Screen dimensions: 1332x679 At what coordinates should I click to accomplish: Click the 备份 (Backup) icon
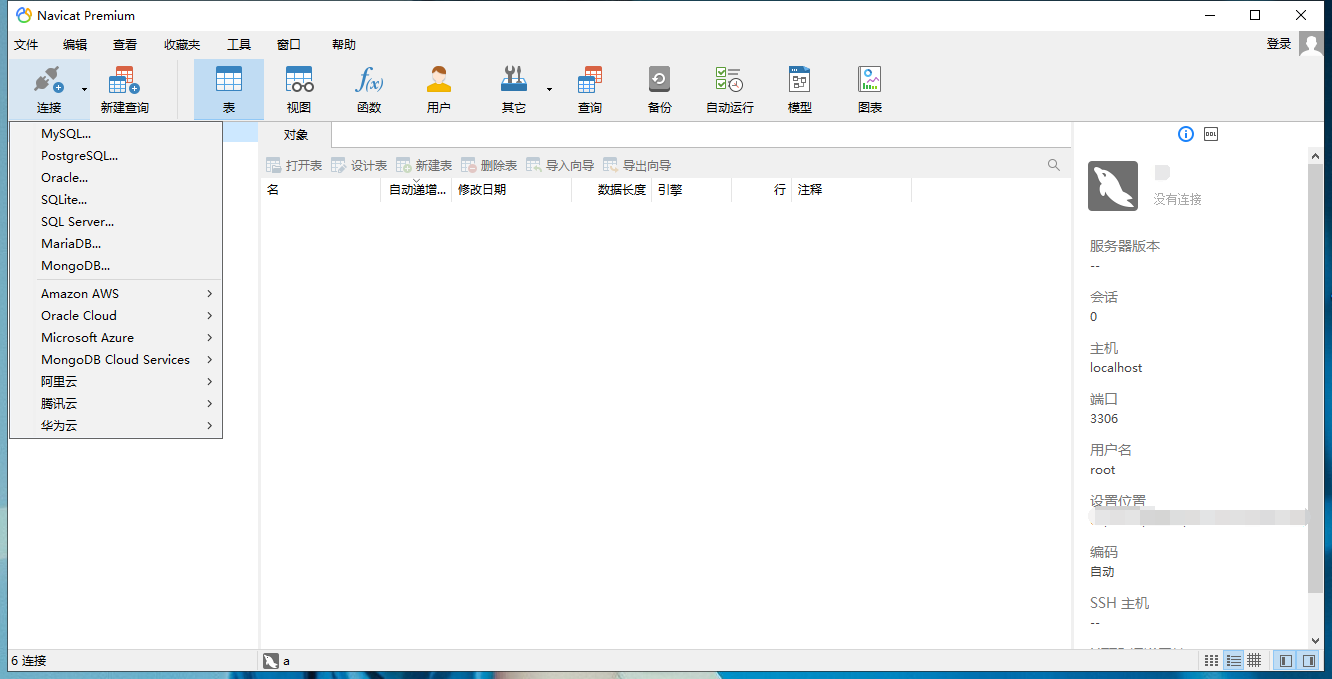[x=659, y=89]
